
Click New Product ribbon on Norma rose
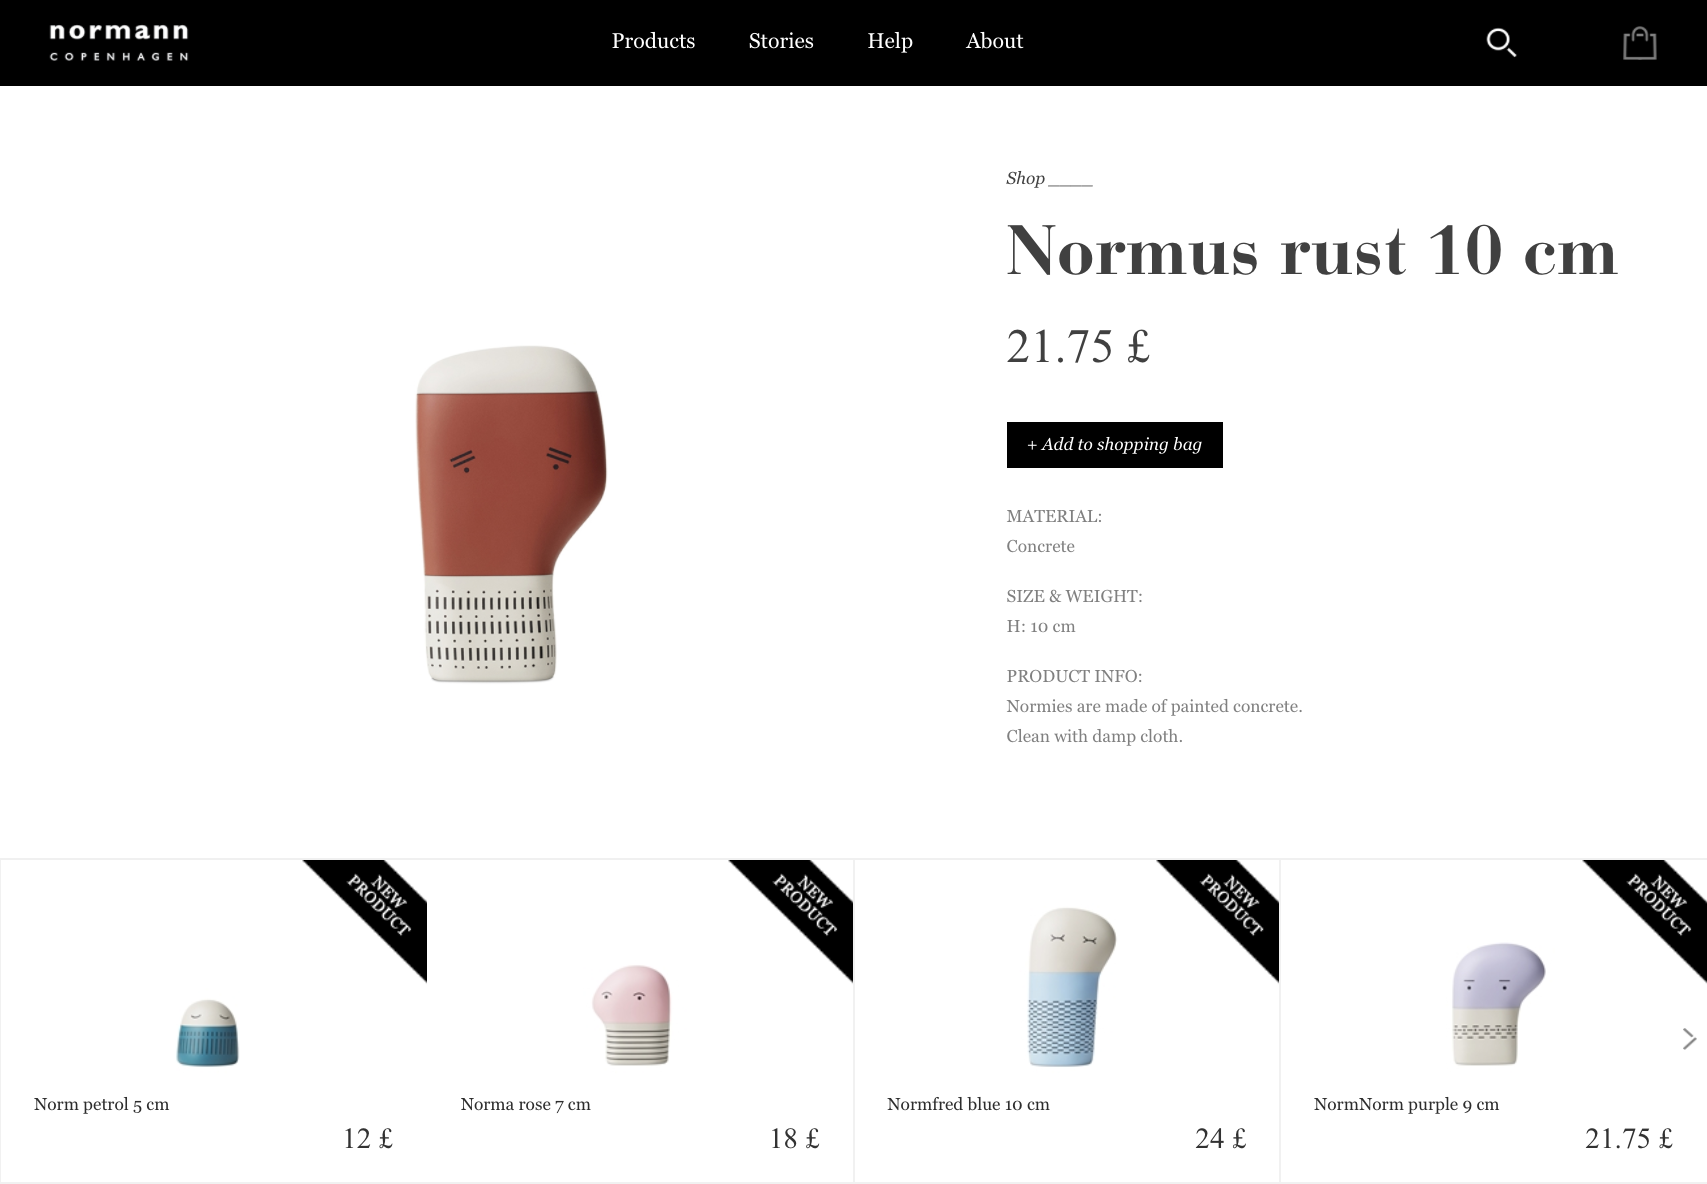pos(807,905)
